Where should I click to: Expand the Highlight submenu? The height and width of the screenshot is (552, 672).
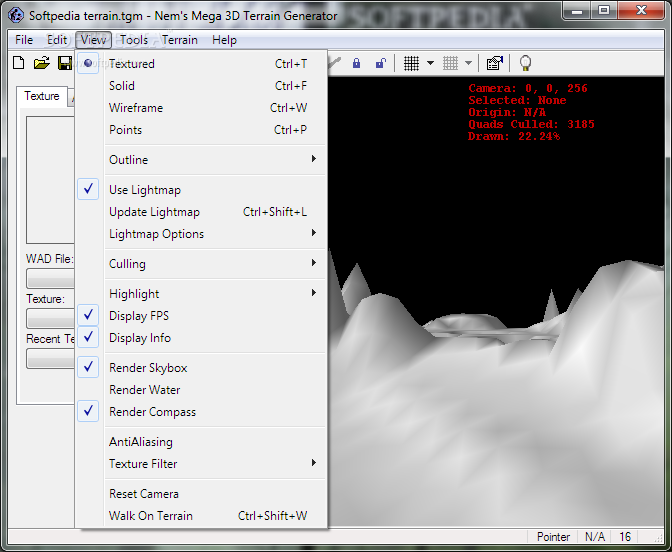[201, 294]
